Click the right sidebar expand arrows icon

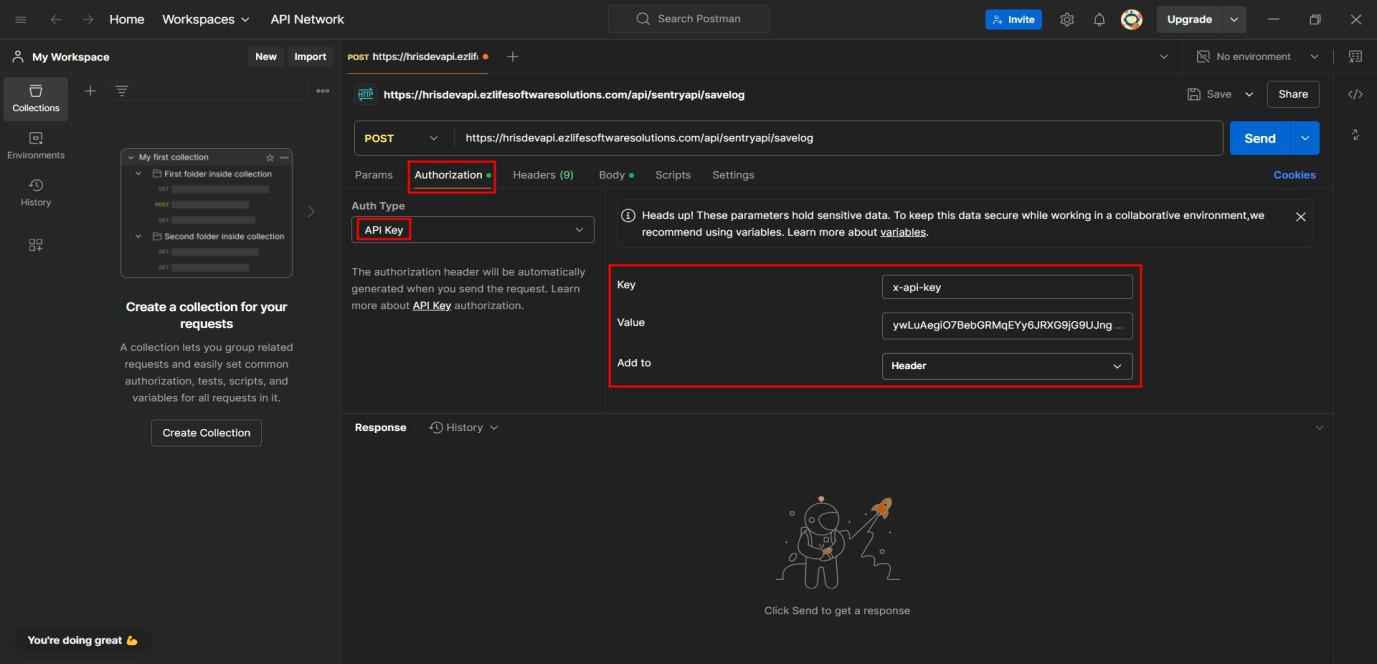[1355, 134]
